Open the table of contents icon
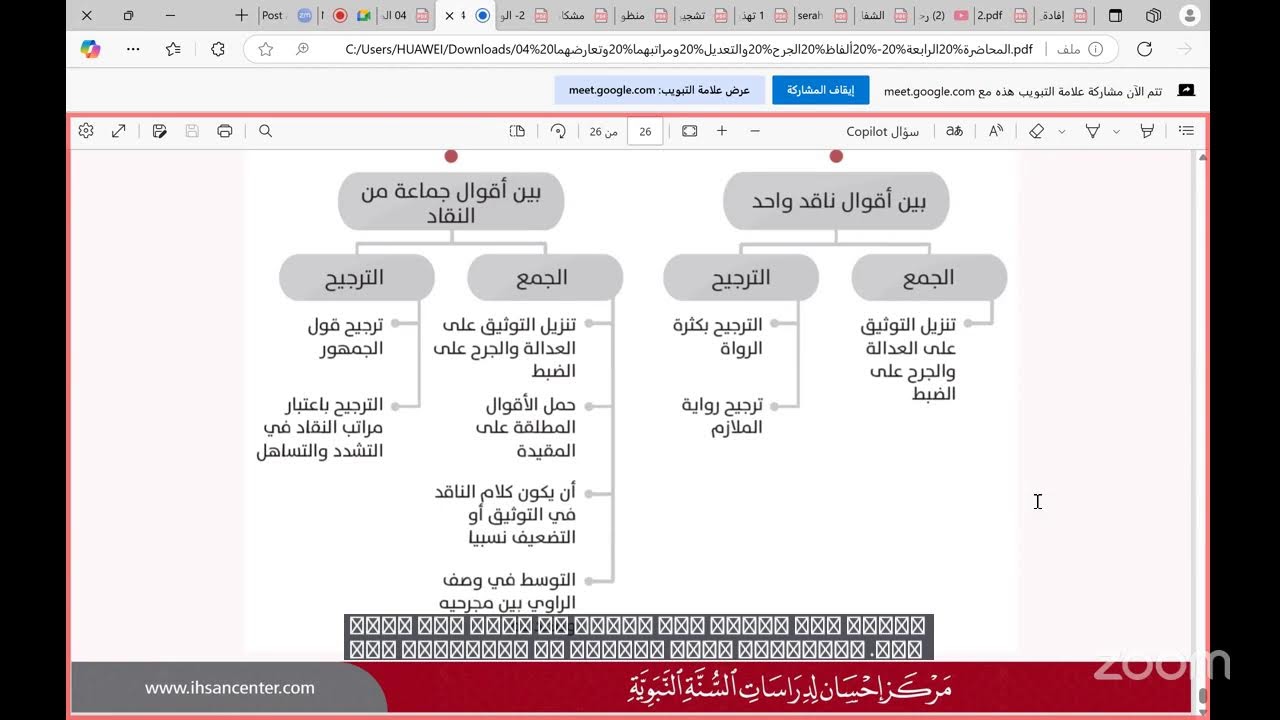1280x720 pixels. click(x=1186, y=131)
